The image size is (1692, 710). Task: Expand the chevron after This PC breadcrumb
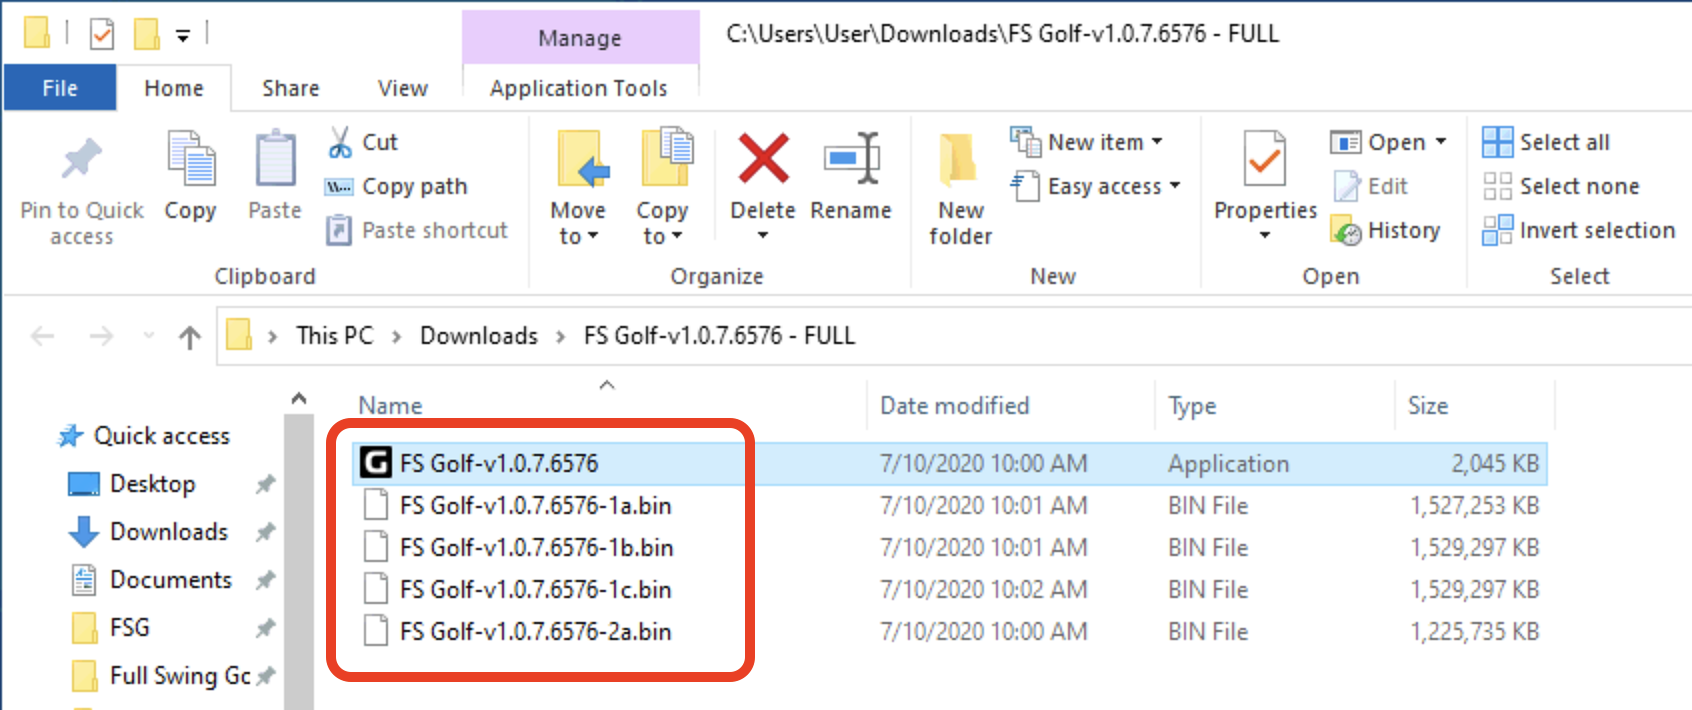tap(396, 337)
